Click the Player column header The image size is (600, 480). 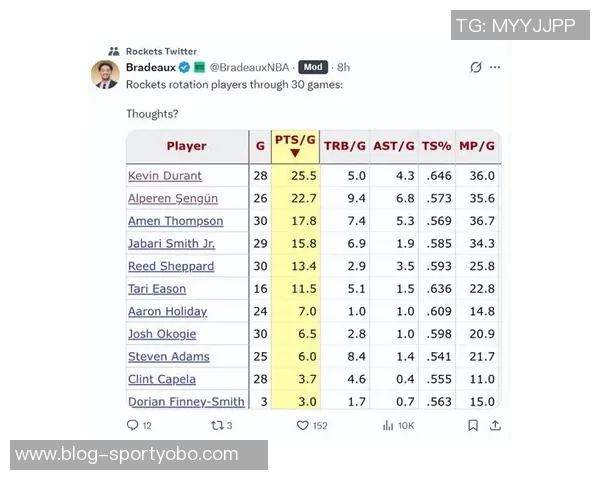point(186,146)
